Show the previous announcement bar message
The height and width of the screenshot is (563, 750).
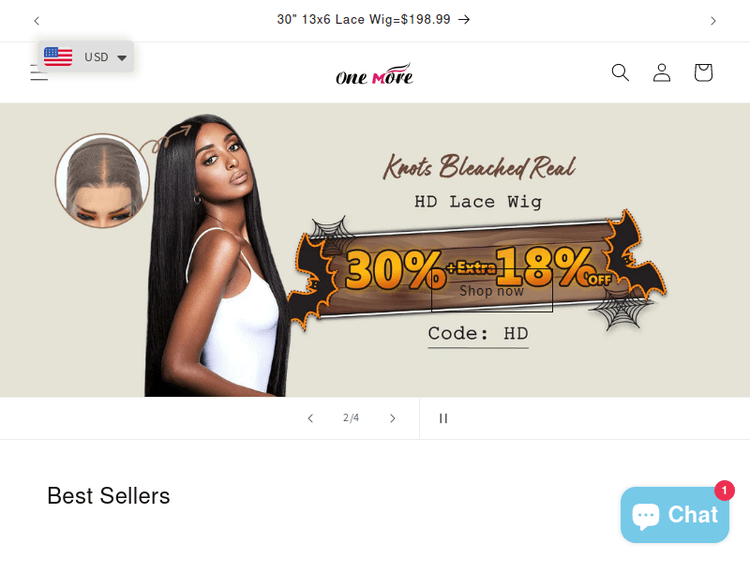[37, 21]
